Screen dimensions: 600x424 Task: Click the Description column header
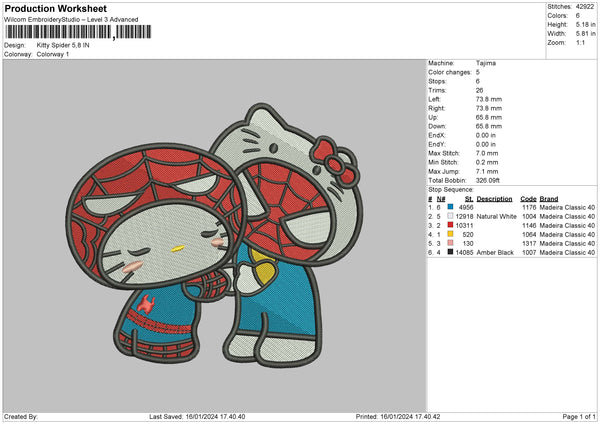point(494,199)
